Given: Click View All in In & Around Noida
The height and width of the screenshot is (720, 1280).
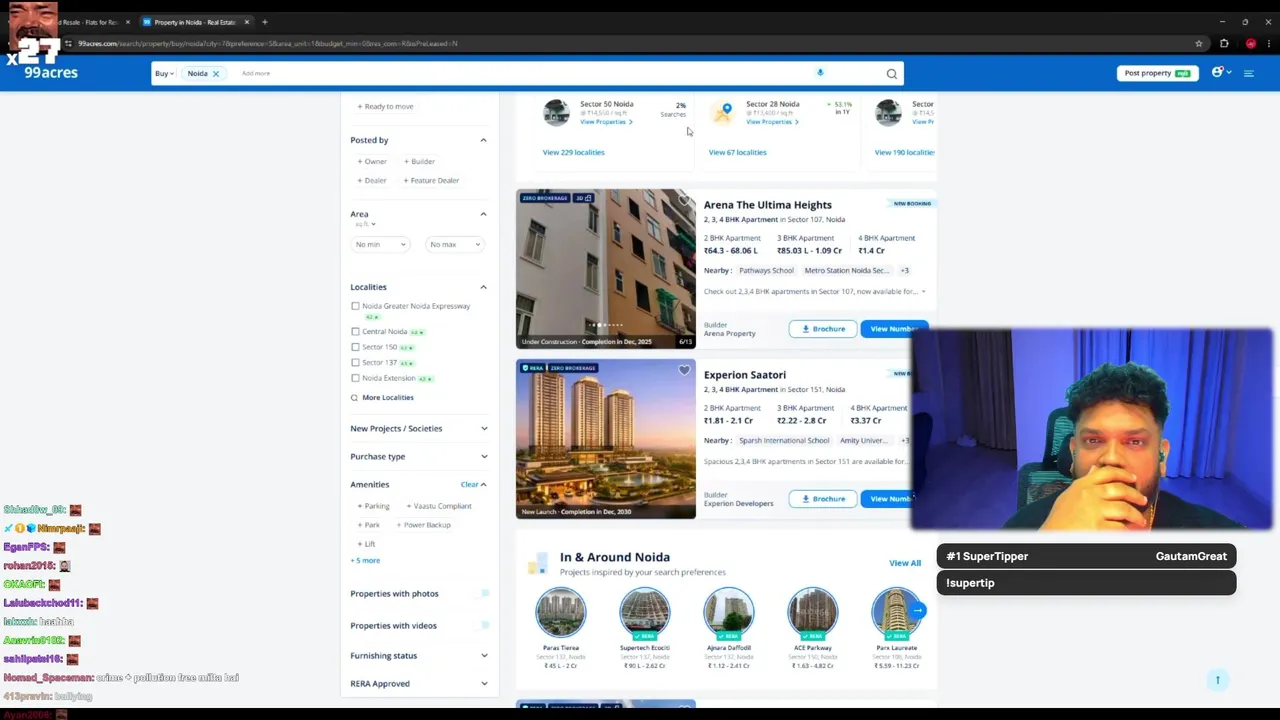Looking at the screenshot, I should (x=905, y=563).
